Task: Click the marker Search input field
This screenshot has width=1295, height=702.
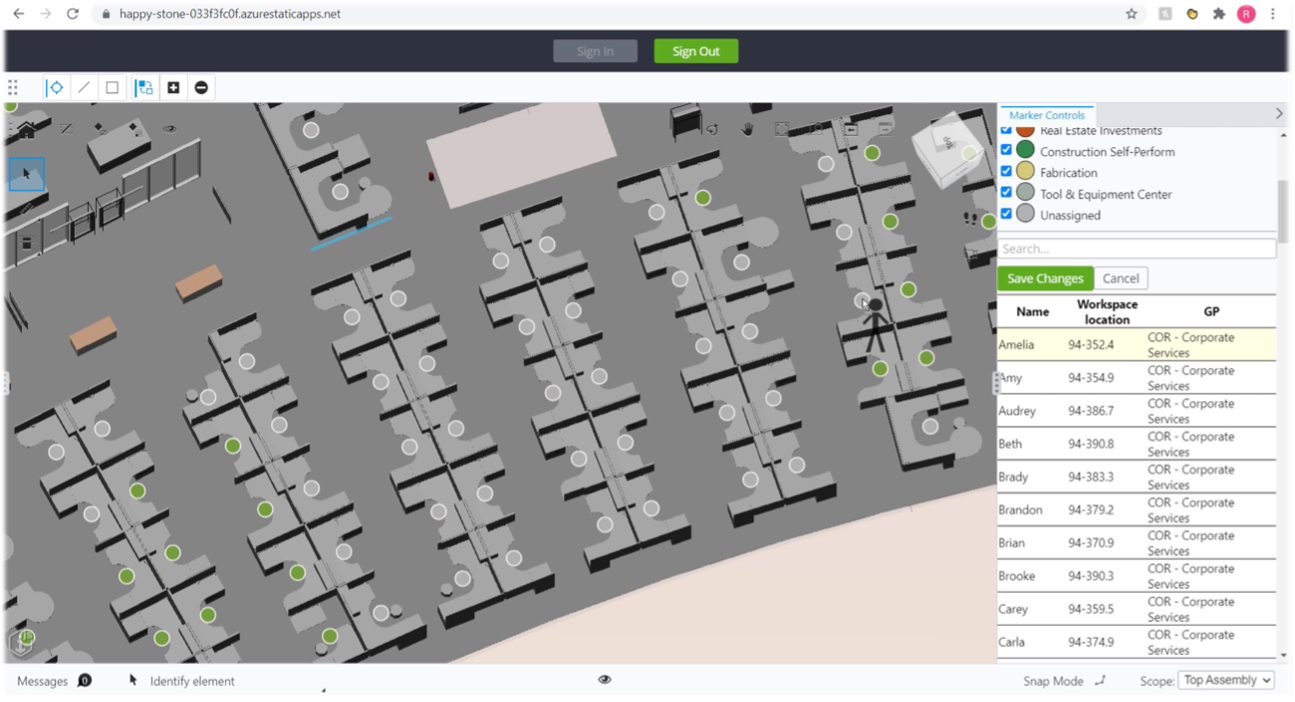Action: pos(1136,248)
